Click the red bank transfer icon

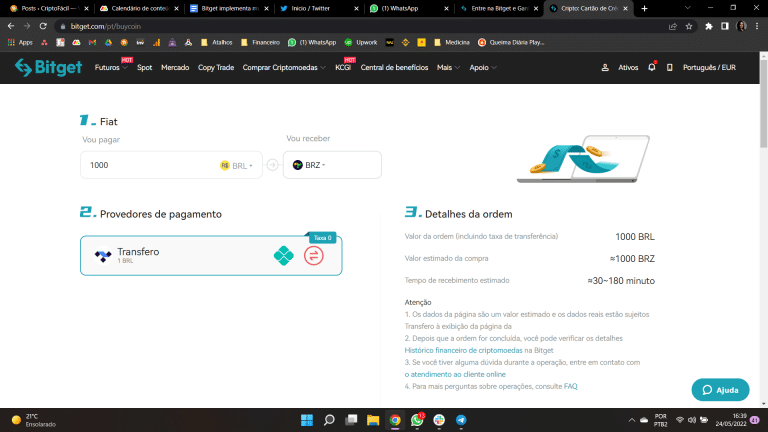pyautogui.click(x=313, y=256)
